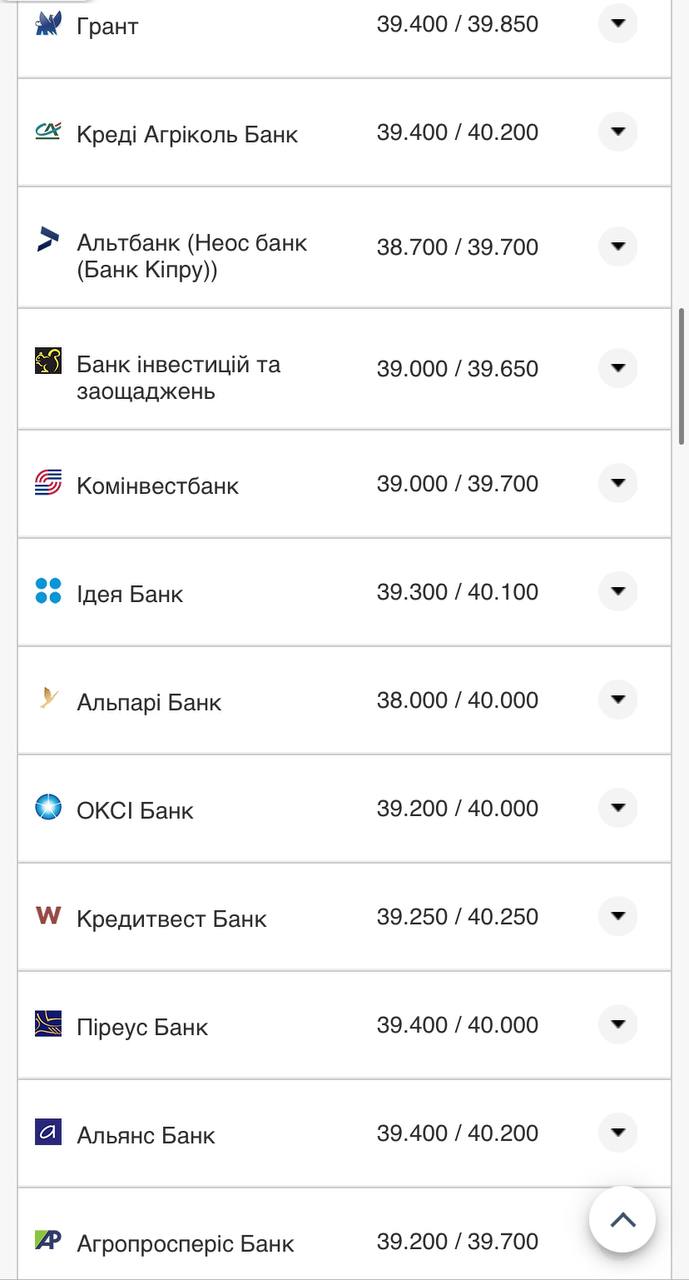This screenshot has width=689, height=1280.
Task: Select the Піреус Банк name
Action: [x=141, y=1026]
